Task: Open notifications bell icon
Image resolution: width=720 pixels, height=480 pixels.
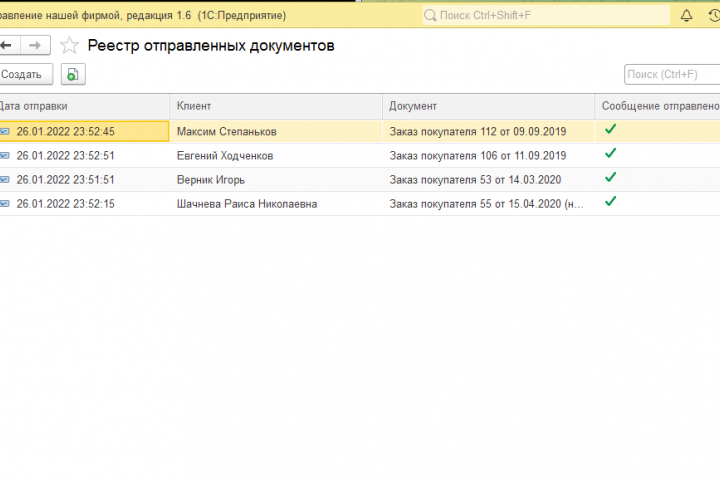Action: tap(686, 16)
